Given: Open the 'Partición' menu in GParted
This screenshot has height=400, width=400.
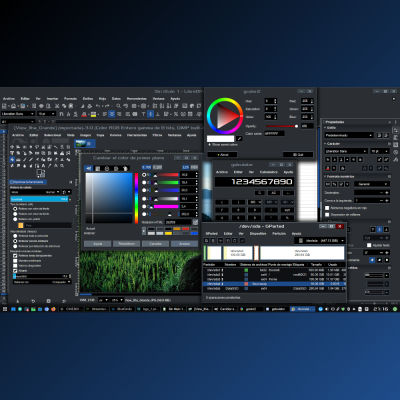Looking at the screenshot, I should (279, 234).
